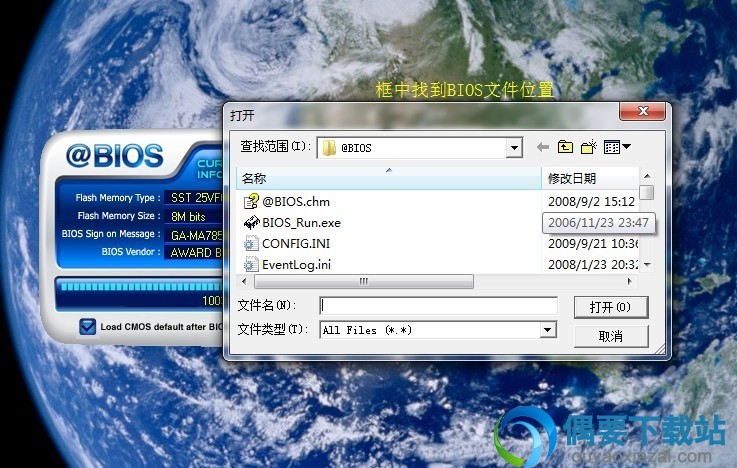Click the 文件名 filename input field
737x468 pixels.
coord(439,306)
